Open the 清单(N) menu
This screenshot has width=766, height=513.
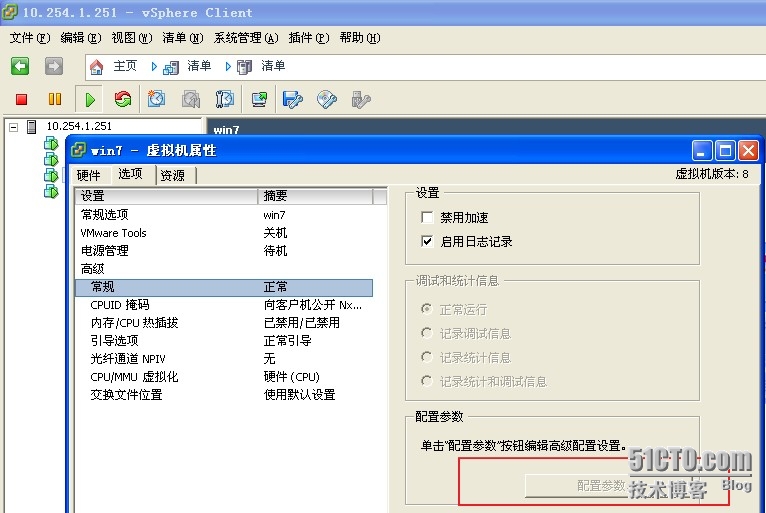tap(183, 38)
